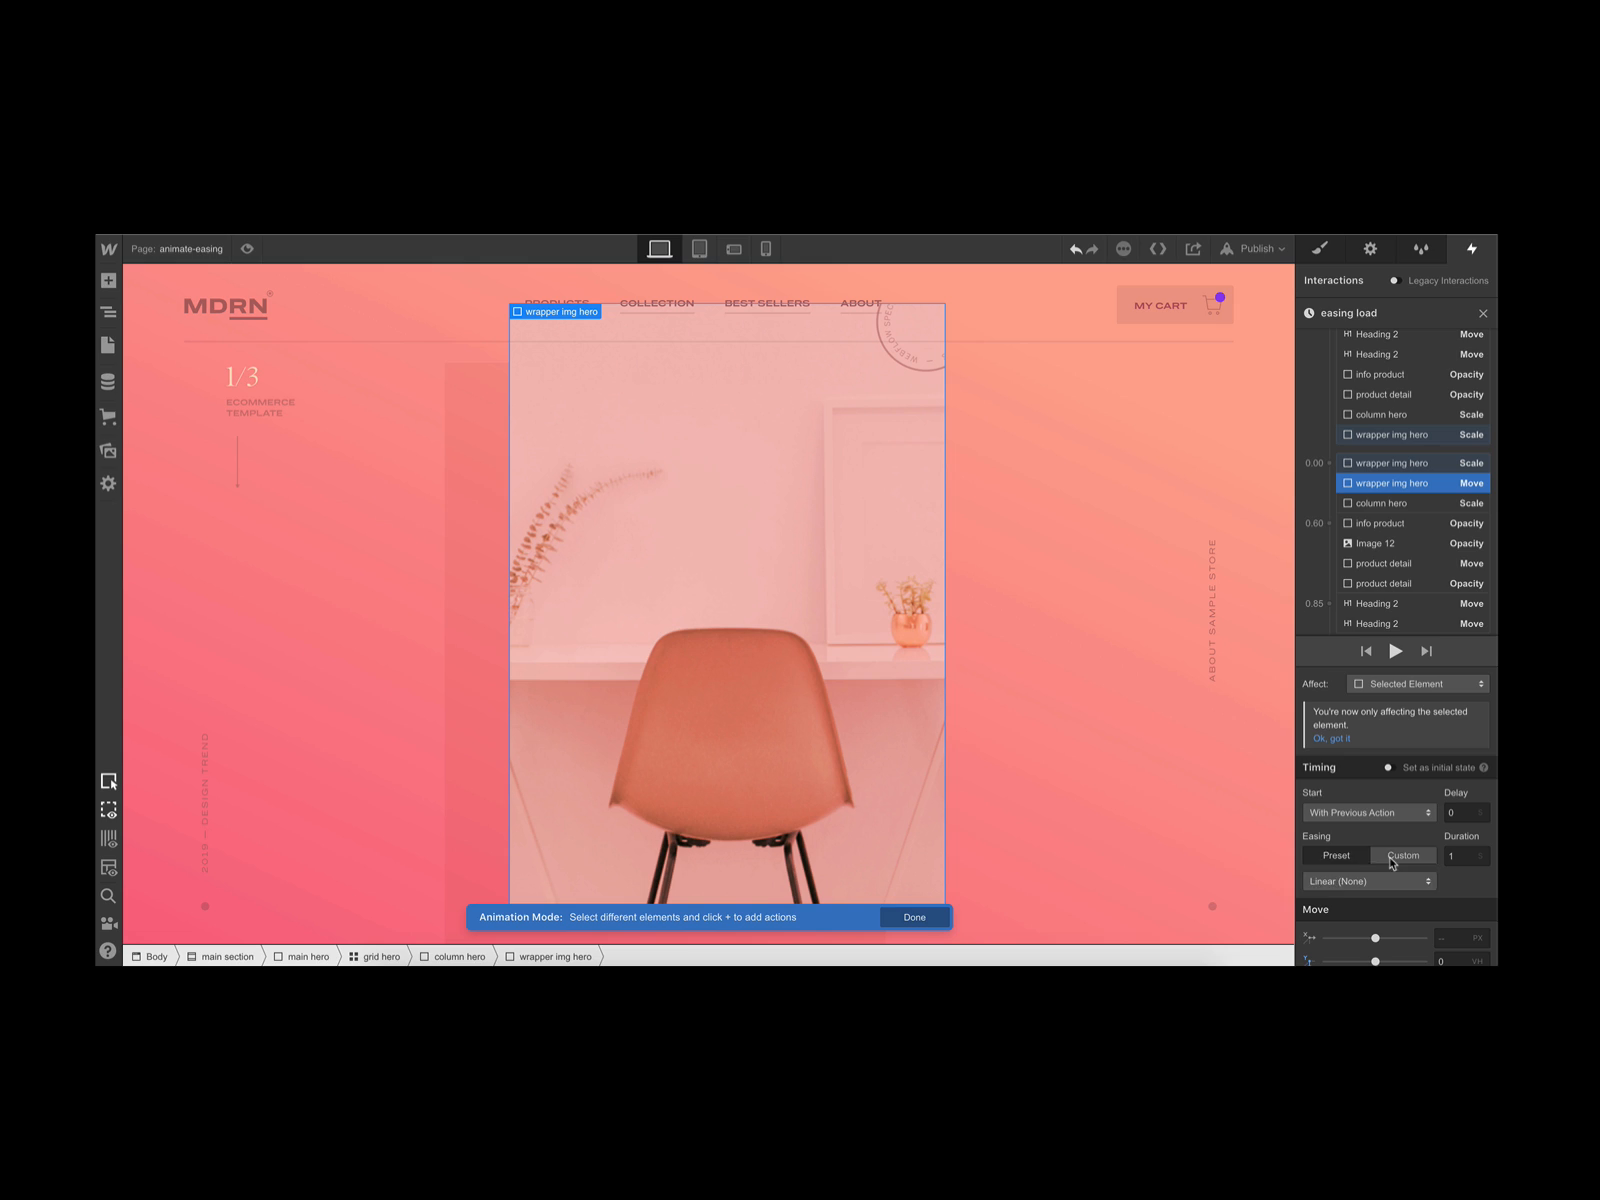Switch to mobile landscape breakpoint
This screenshot has height=1200, width=1600.
click(734, 249)
